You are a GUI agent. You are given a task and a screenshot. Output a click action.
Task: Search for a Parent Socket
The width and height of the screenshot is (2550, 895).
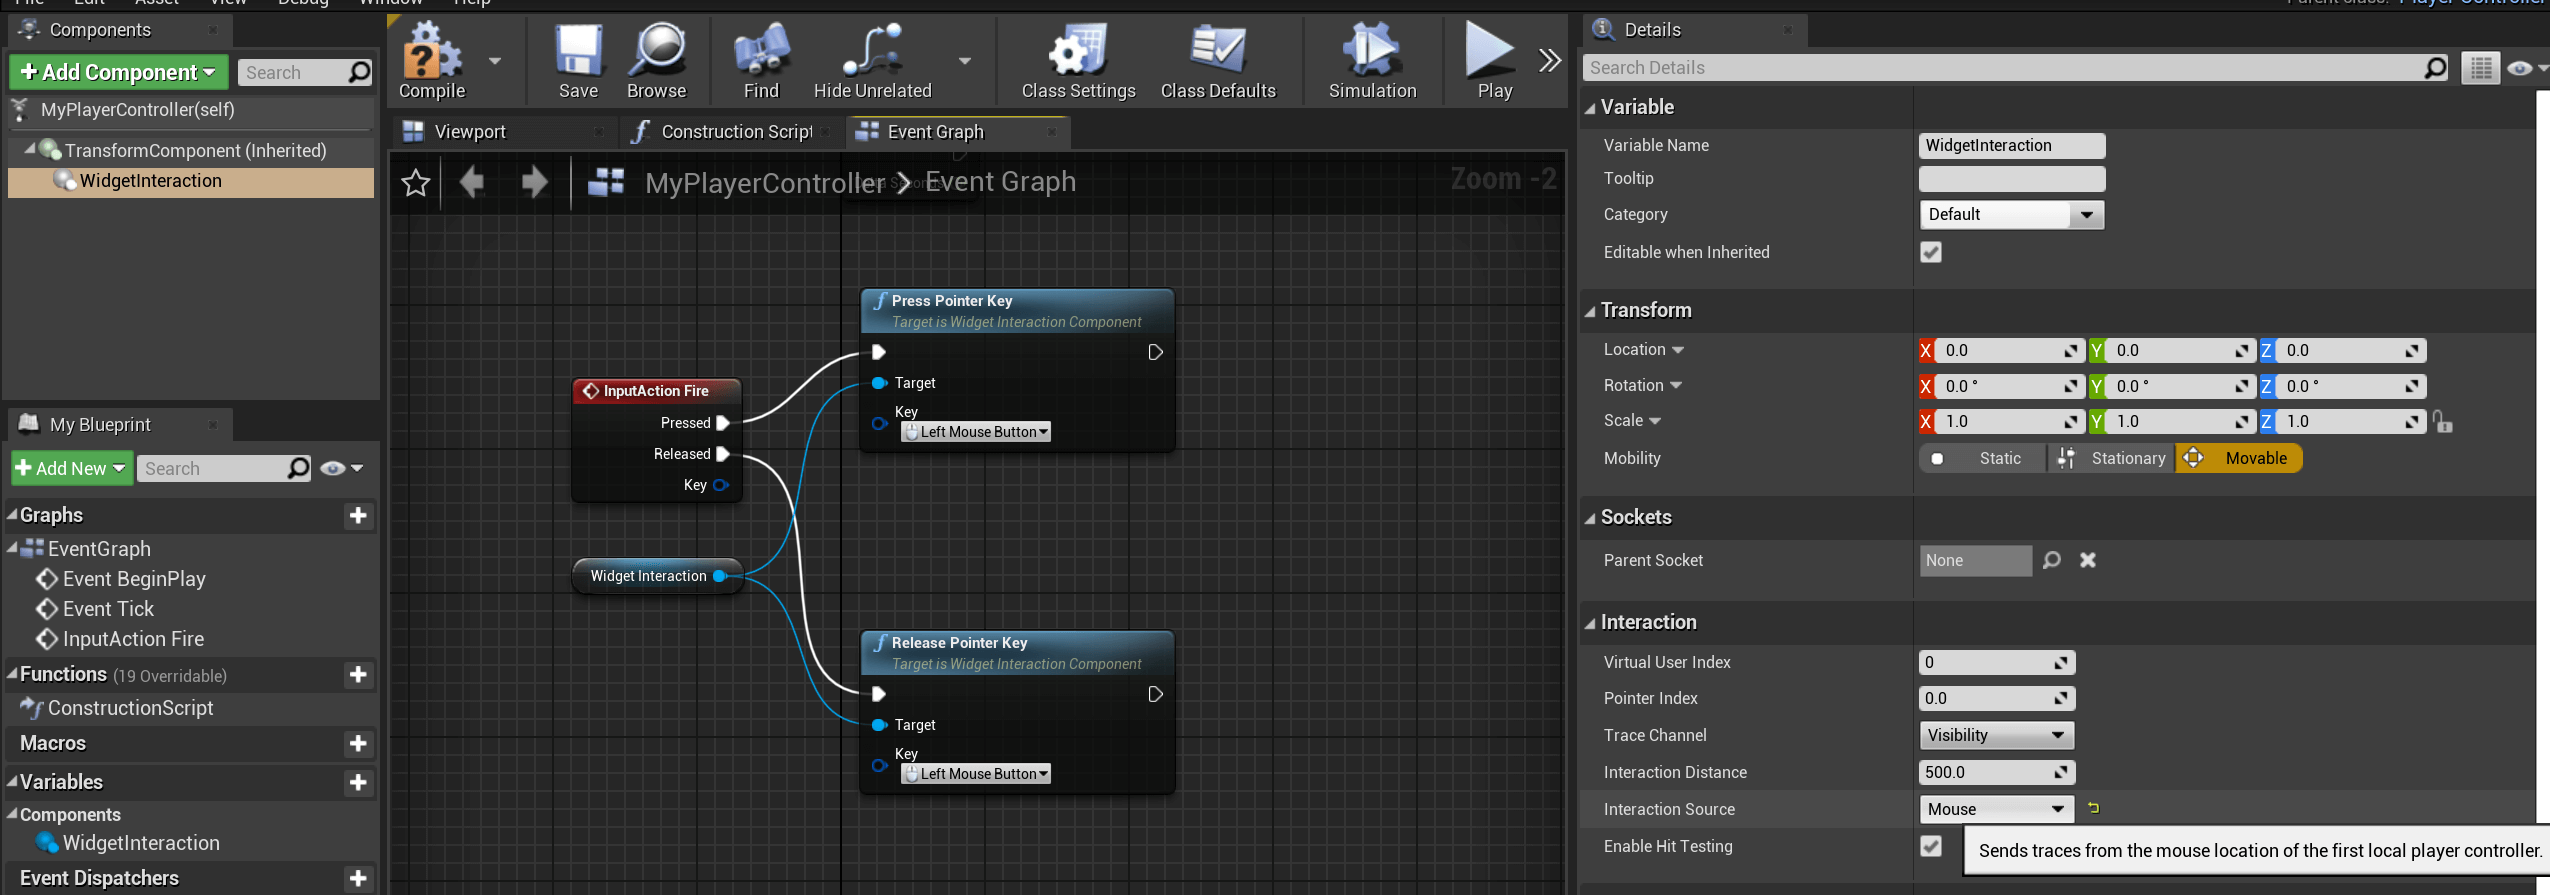tap(2051, 560)
